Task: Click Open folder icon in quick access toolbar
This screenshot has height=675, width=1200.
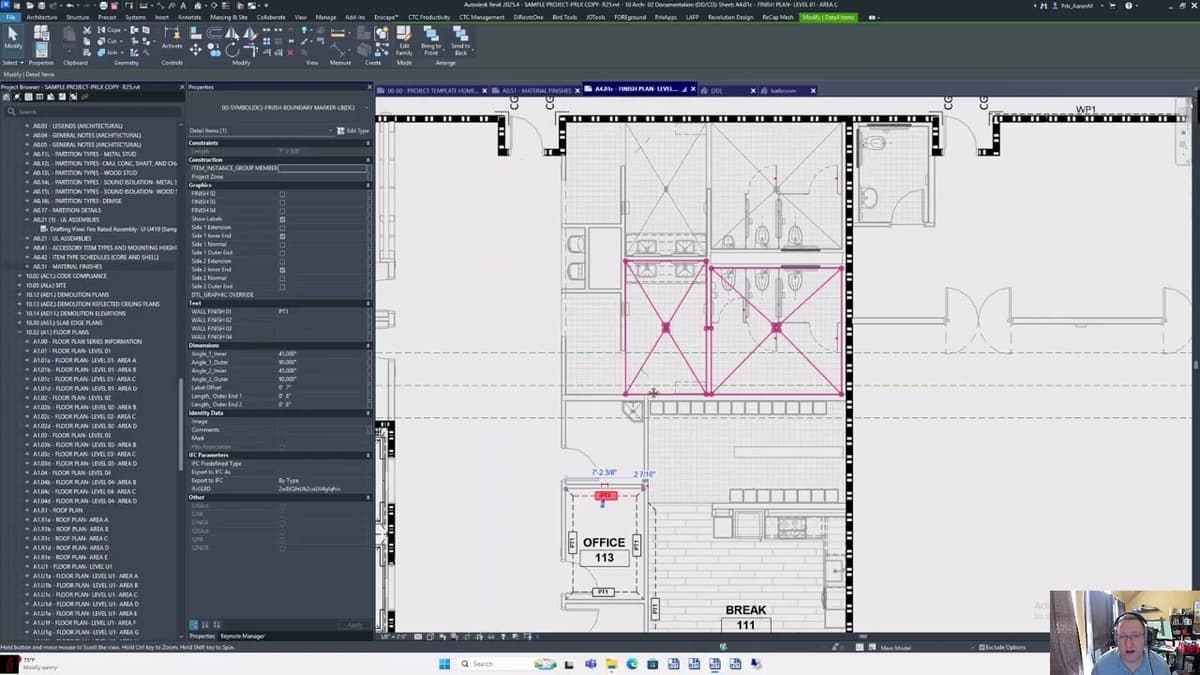Action: (x=30, y=6)
